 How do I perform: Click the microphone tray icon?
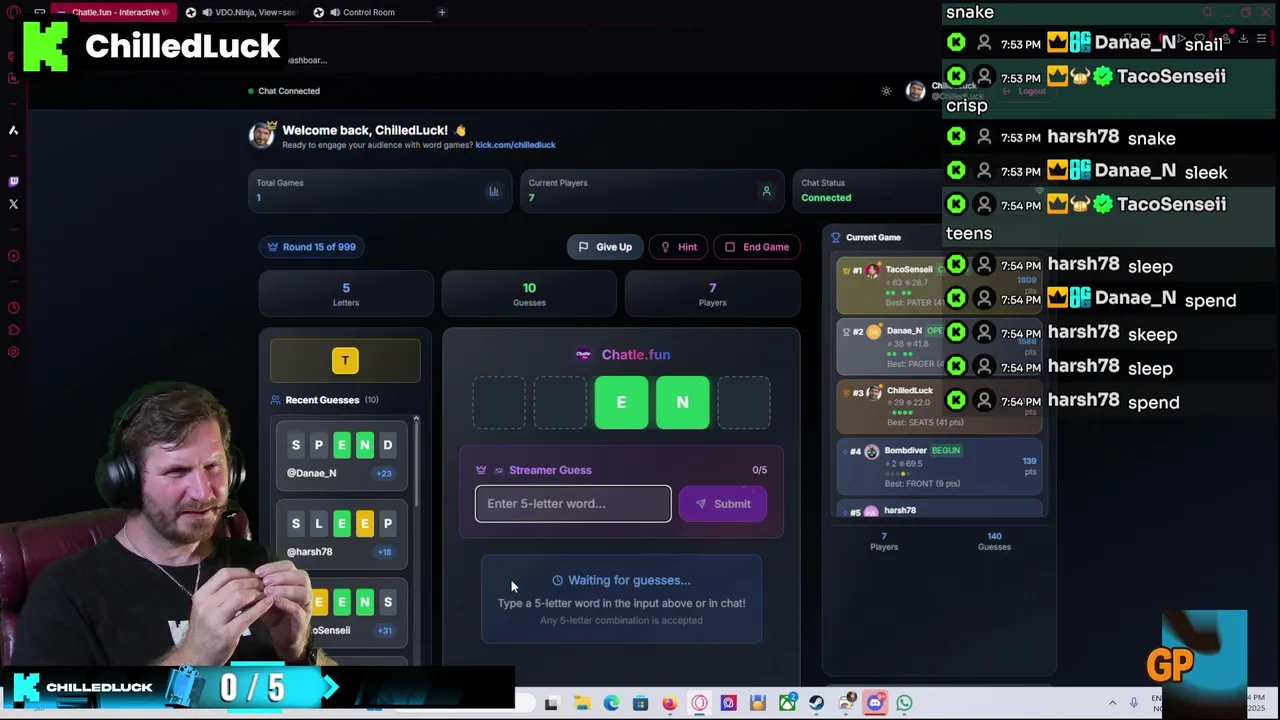1133,703
